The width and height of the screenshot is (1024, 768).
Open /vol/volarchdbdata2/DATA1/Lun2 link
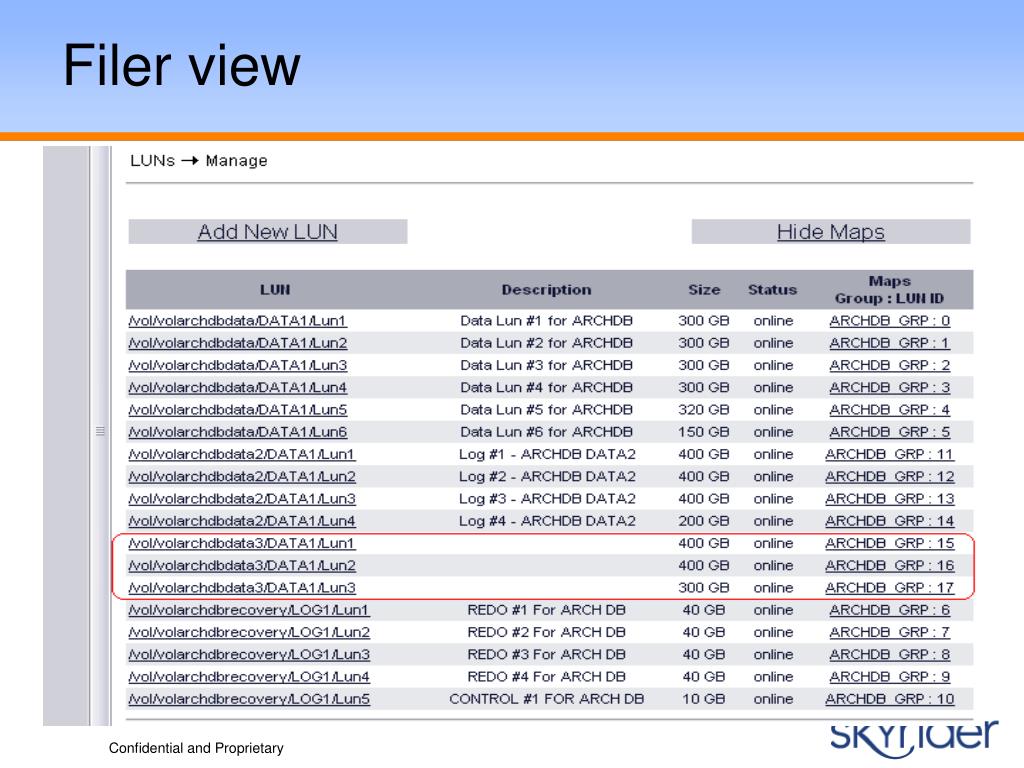click(x=242, y=476)
